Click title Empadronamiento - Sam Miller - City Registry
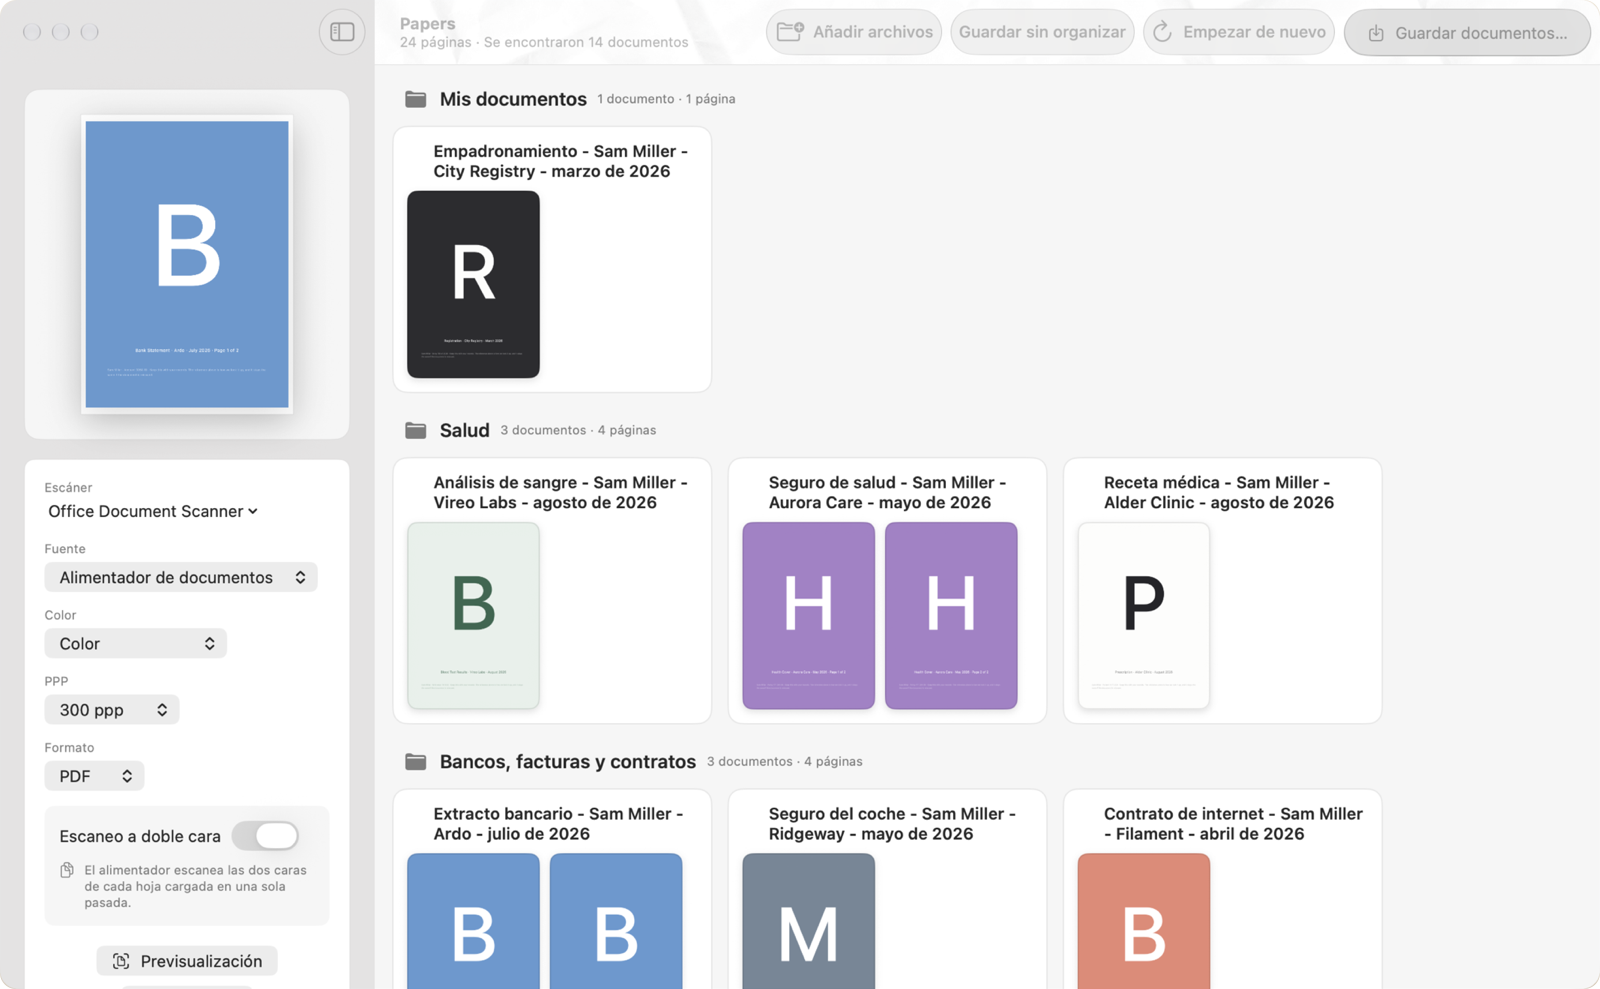The width and height of the screenshot is (1600, 989). point(561,161)
